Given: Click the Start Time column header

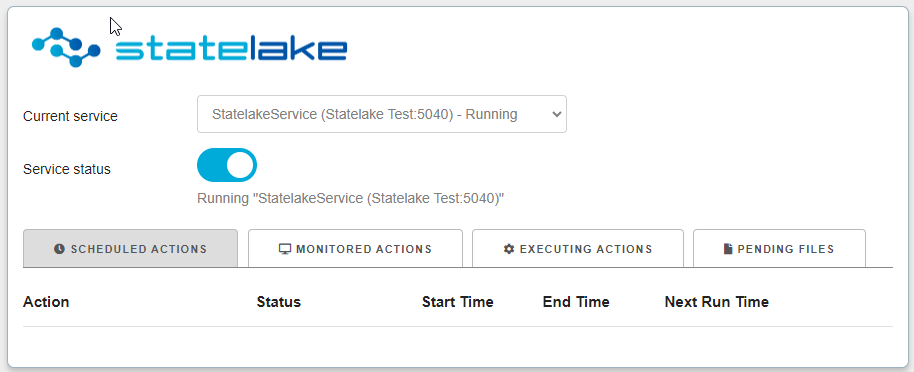Looking at the screenshot, I should 458,302.
